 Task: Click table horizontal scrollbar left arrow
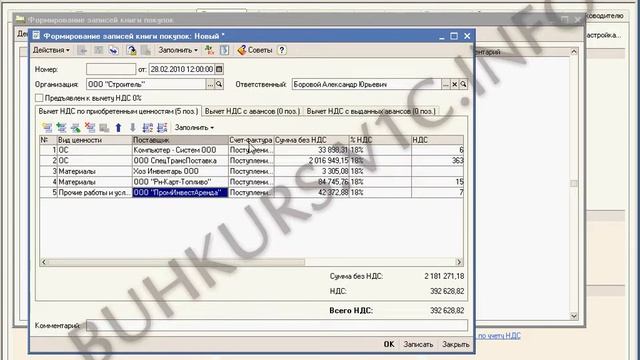(x=44, y=262)
